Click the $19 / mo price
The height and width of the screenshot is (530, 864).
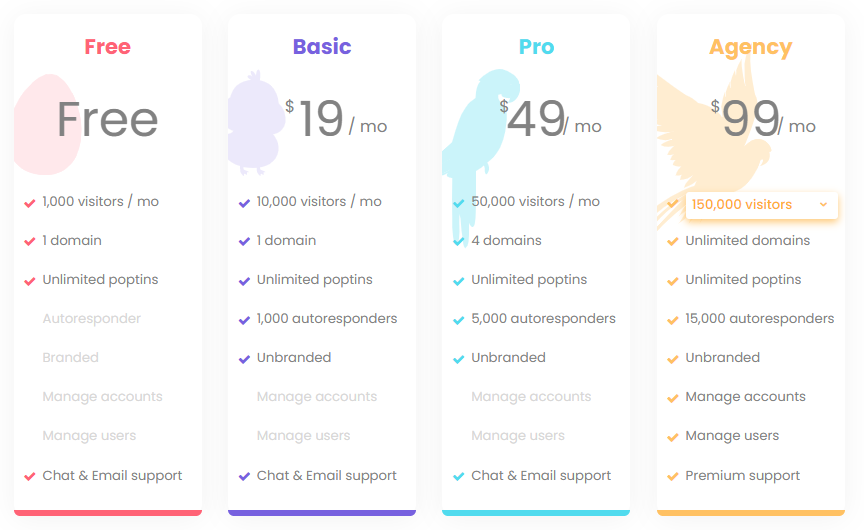(x=336, y=119)
